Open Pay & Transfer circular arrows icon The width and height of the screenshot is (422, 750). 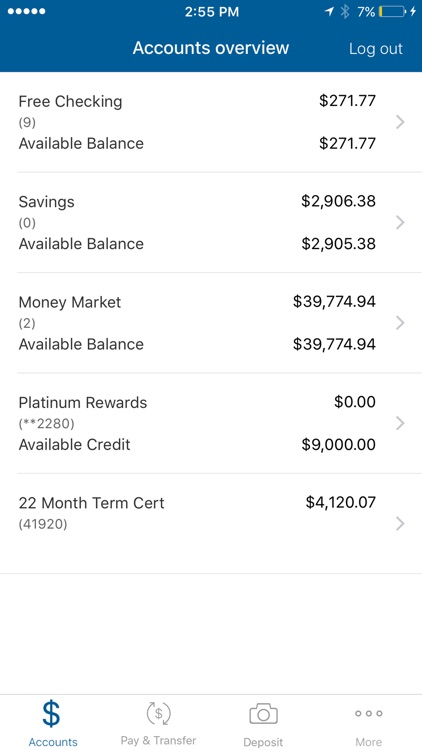pos(158,714)
